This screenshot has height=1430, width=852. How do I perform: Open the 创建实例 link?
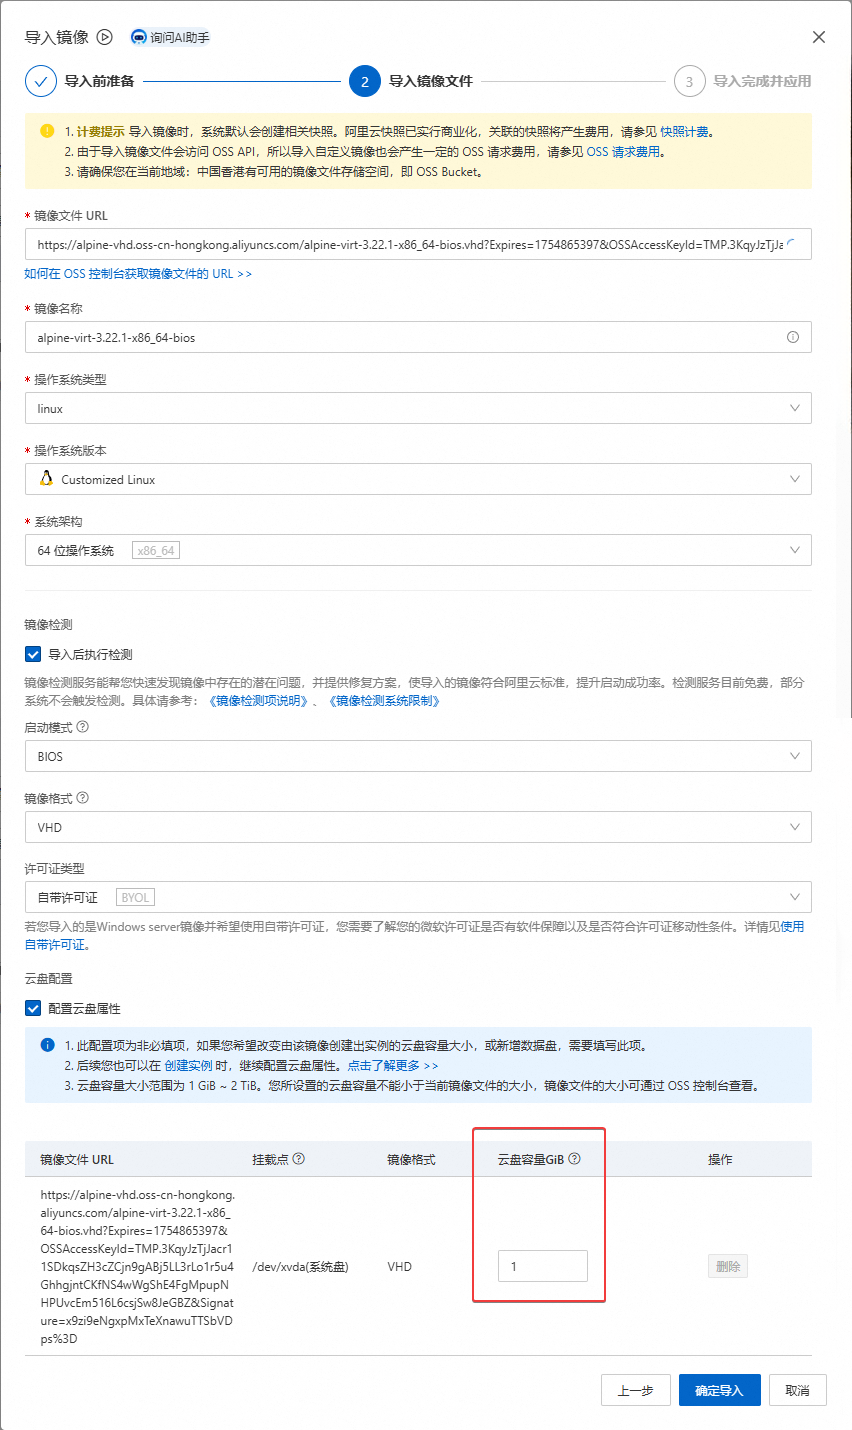[189, 1066]
